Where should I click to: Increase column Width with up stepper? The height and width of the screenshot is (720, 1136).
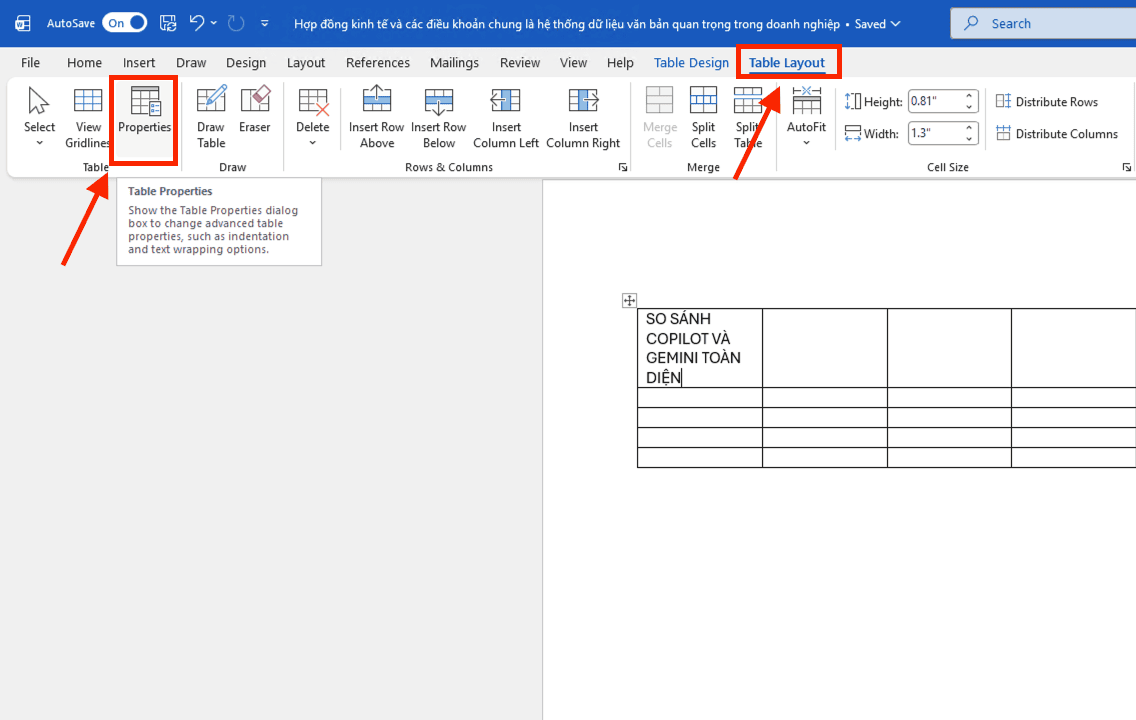coord(969,127)
